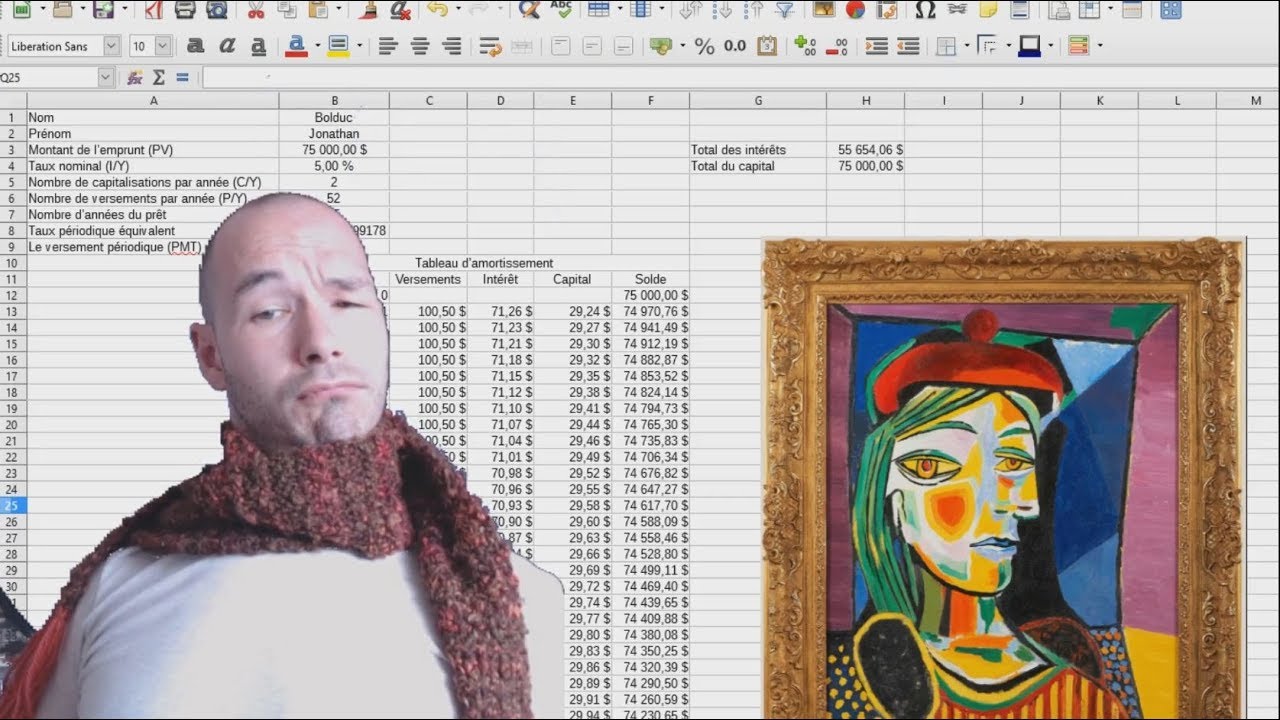Toggle underline text formatting
This screenshot has height=720, width=1280.
pyautogui.click(x=258, y=46)
